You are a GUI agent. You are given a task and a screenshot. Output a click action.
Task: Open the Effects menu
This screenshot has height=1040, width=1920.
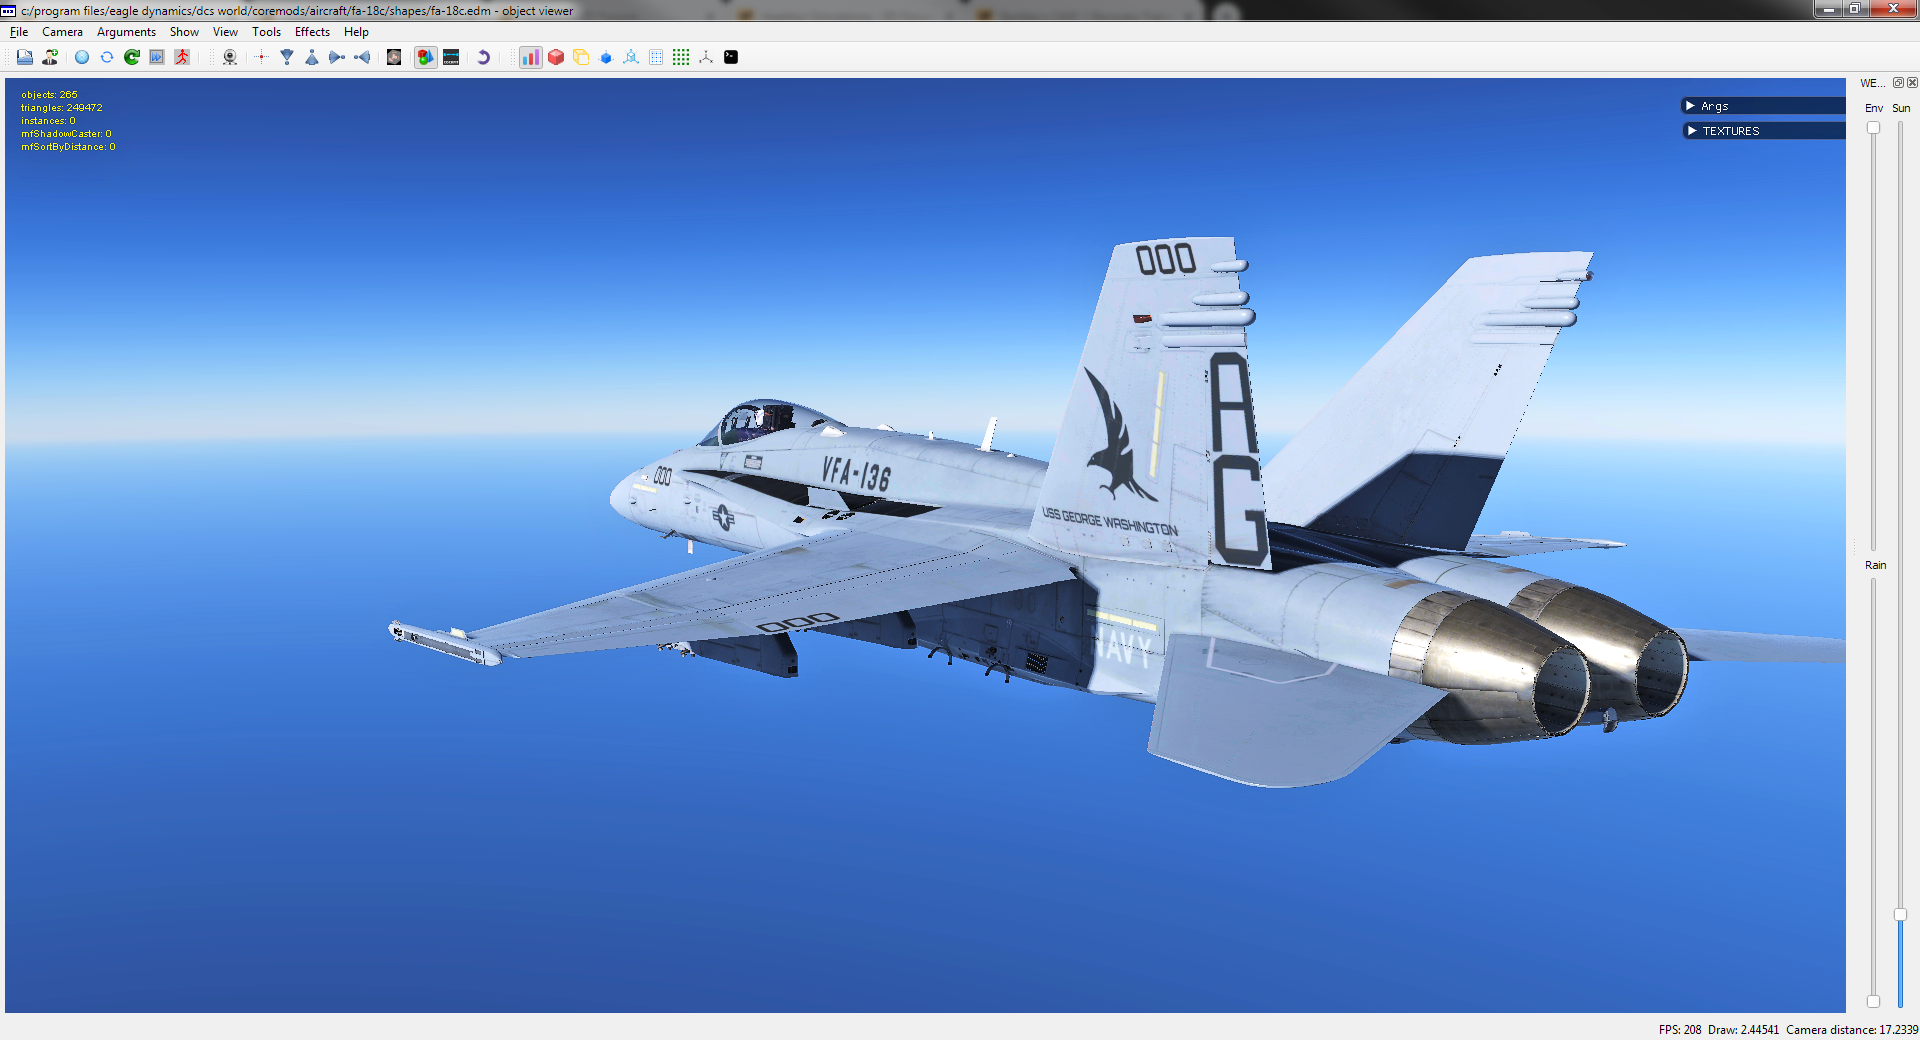(x=312, y=32)
